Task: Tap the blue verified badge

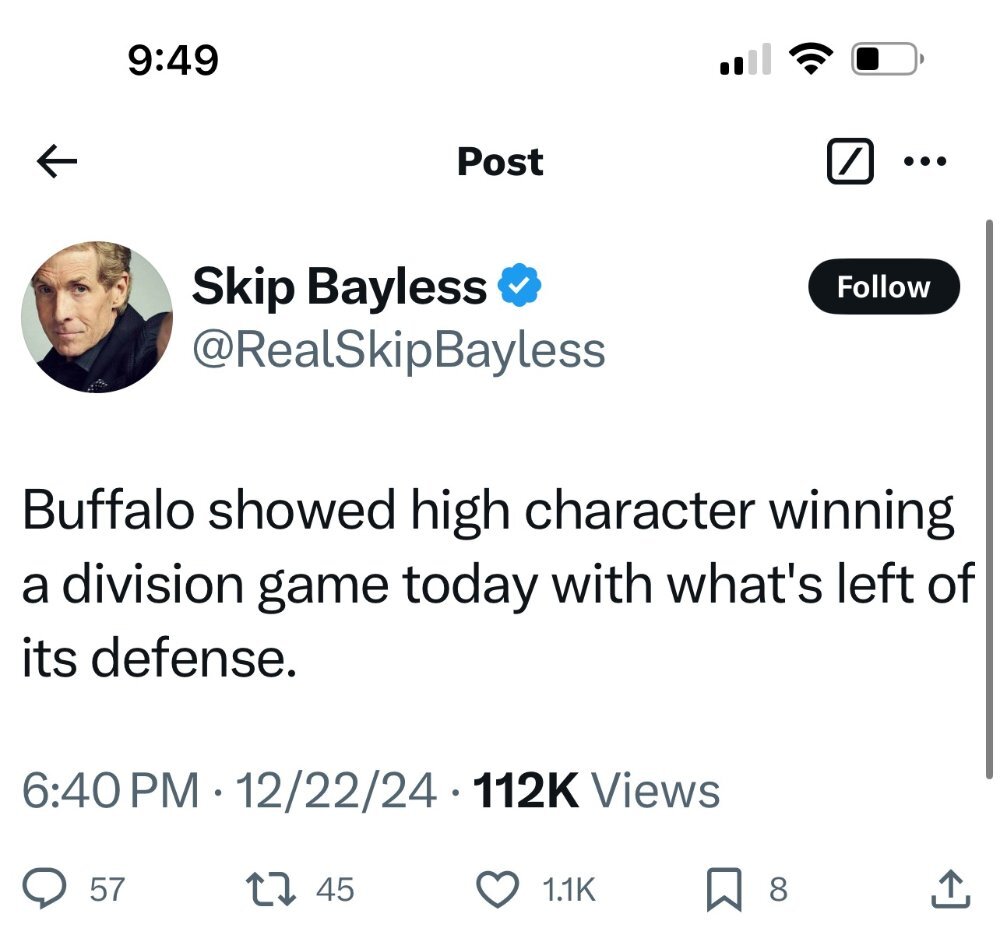Action: (519, 284)
